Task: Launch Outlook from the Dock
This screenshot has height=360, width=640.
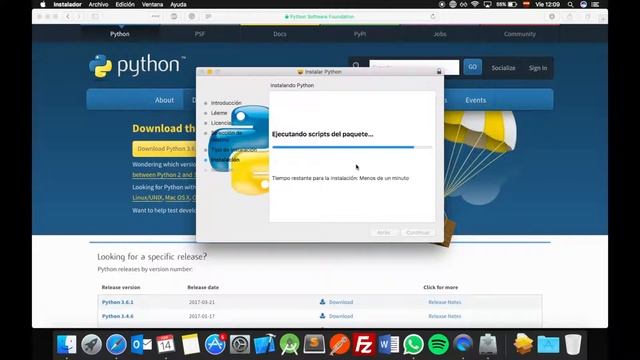Action: click(141, 344)
